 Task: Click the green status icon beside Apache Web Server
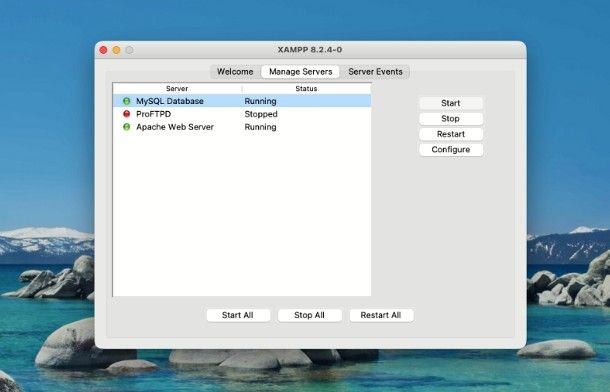[x=126, y=127]
